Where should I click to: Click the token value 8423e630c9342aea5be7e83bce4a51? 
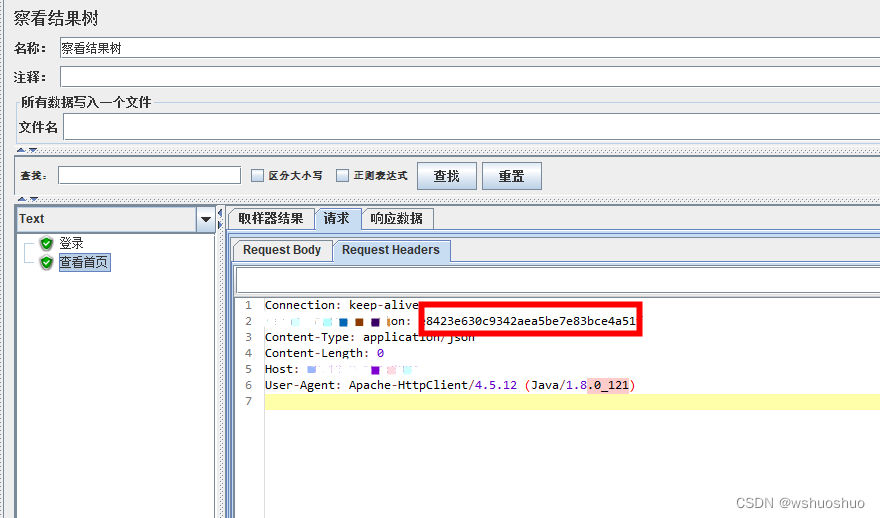click(x=530, y=321)
